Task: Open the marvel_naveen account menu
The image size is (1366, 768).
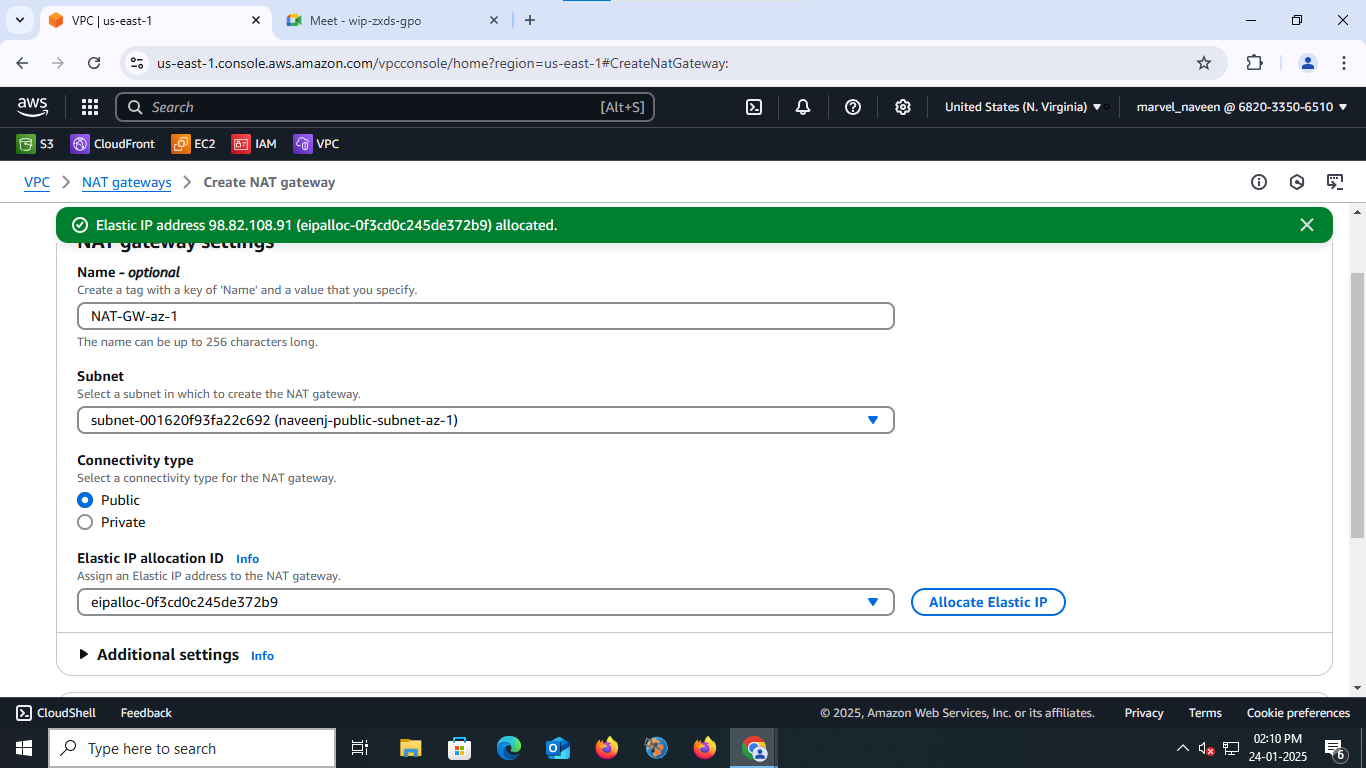Action: click(1242, 107)
